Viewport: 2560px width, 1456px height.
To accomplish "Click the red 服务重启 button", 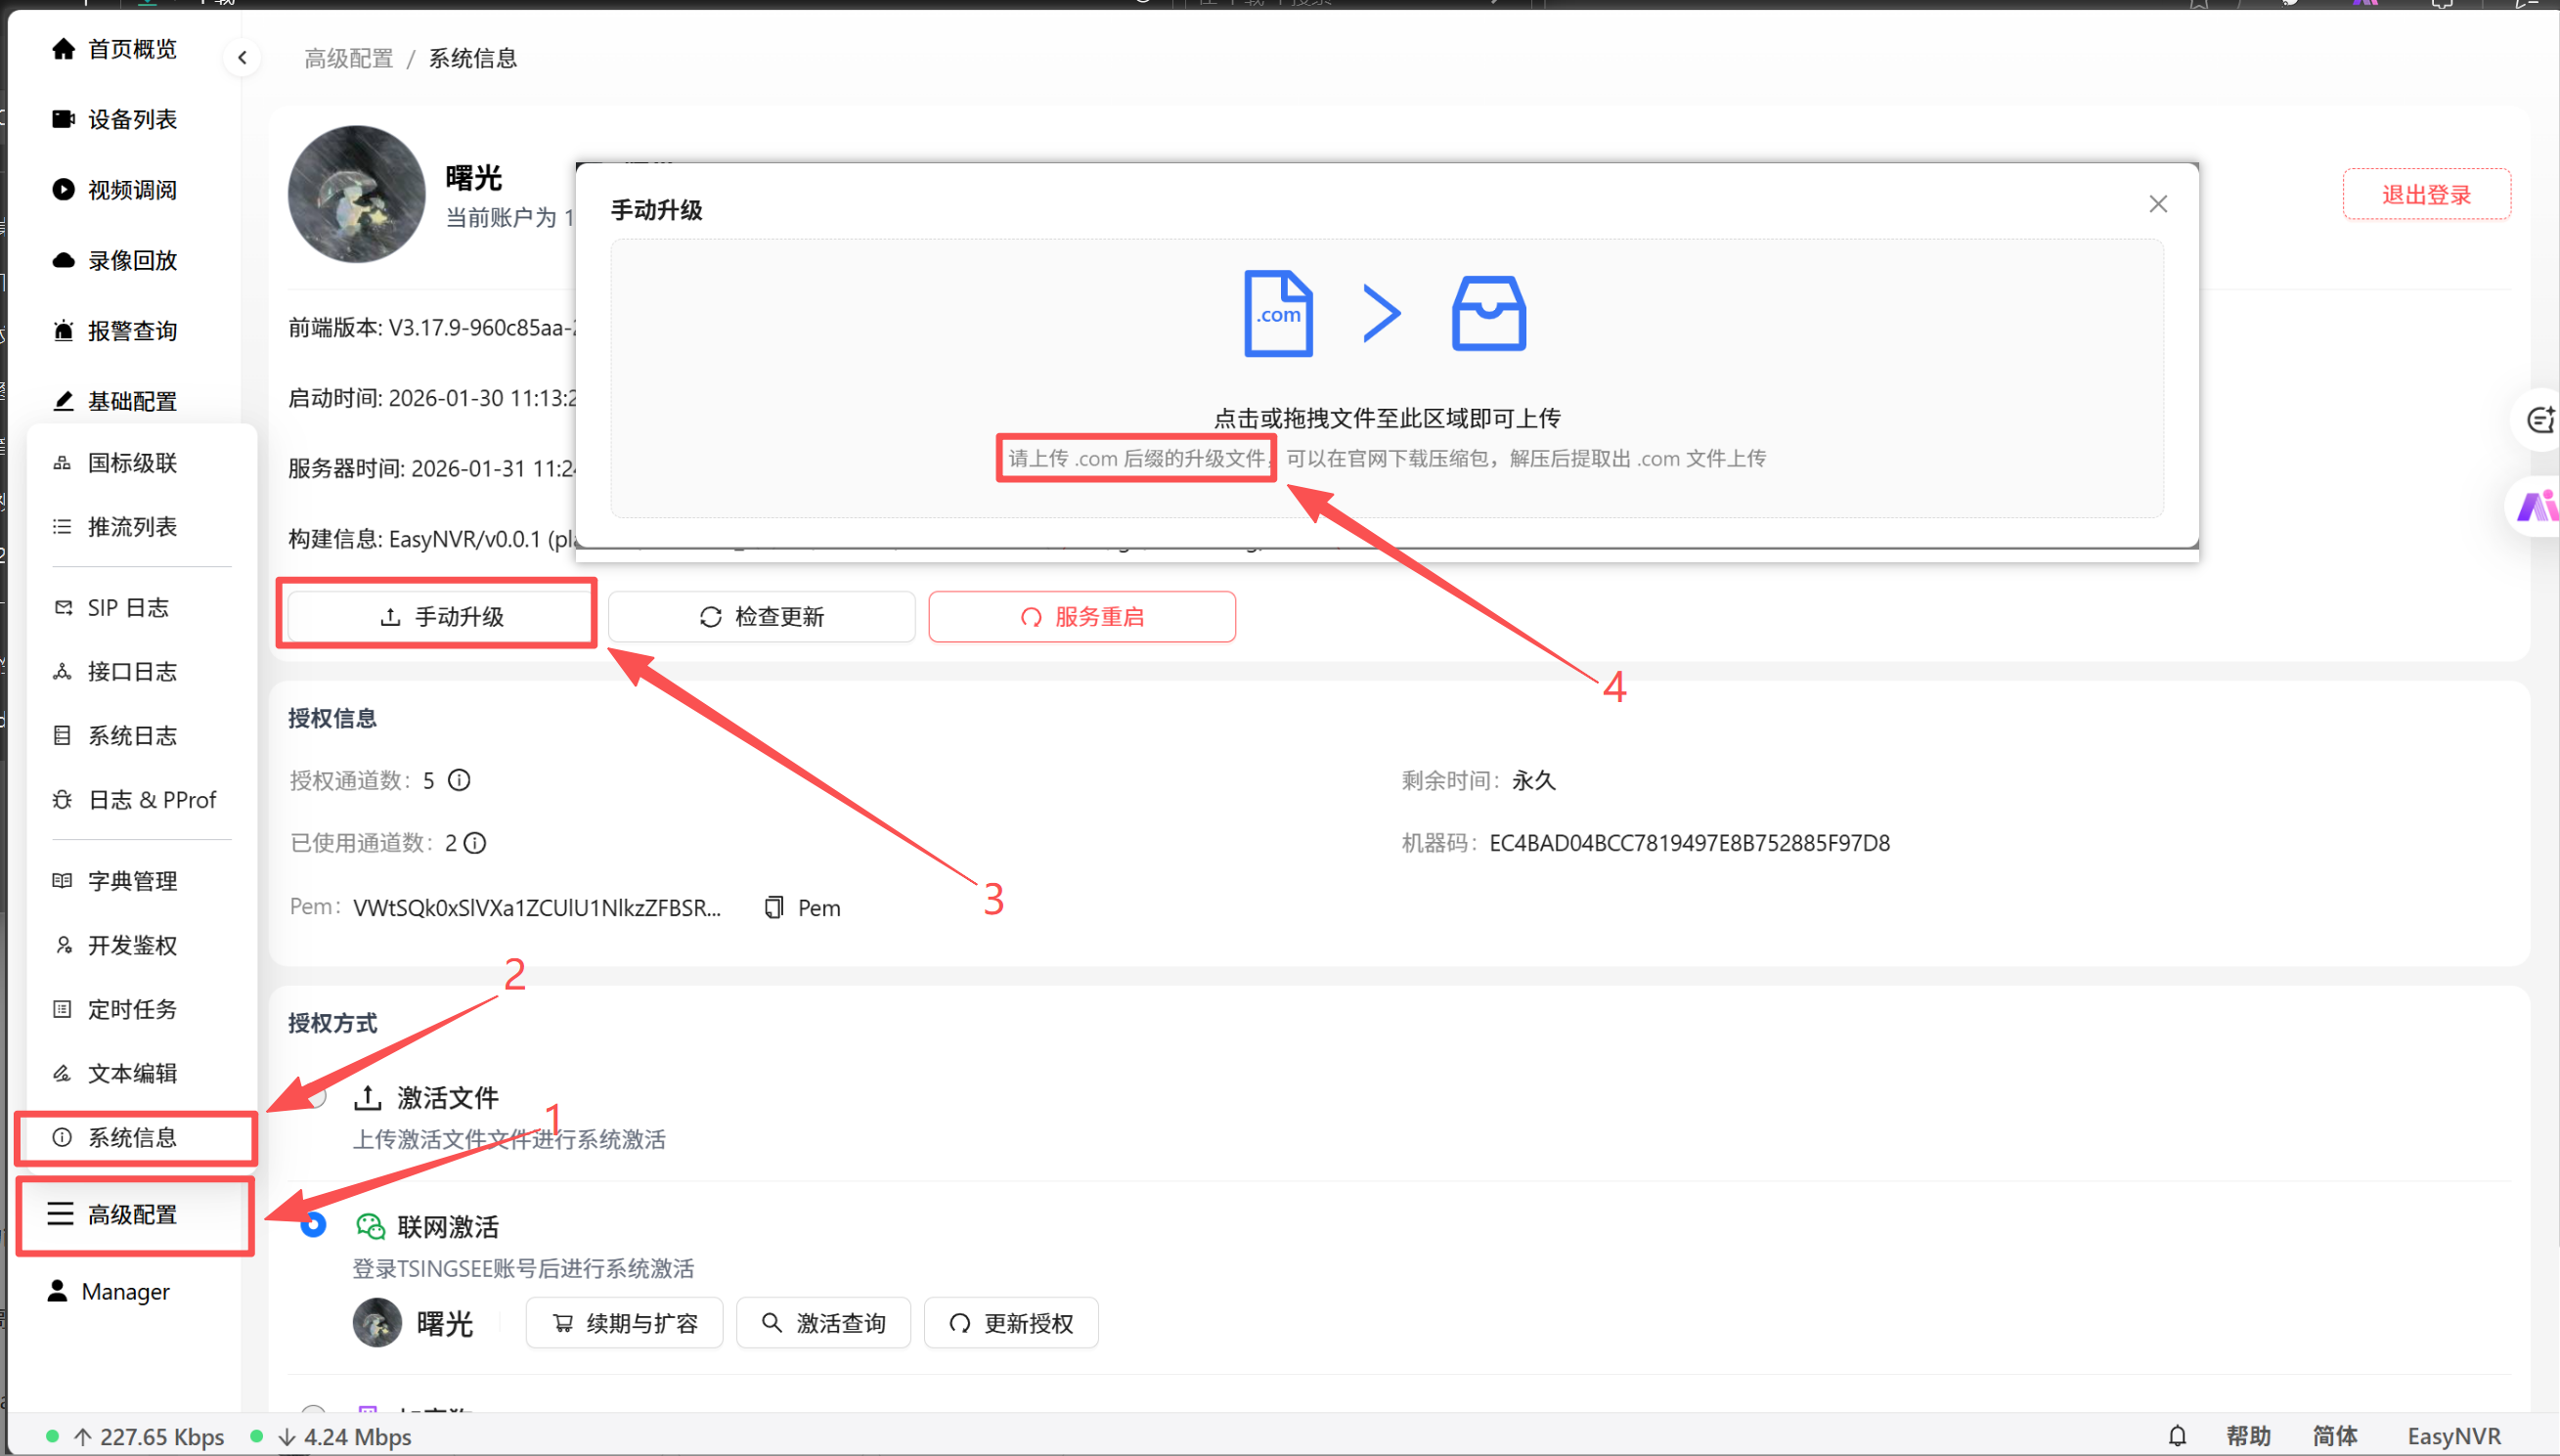I will pos(1082,617).
